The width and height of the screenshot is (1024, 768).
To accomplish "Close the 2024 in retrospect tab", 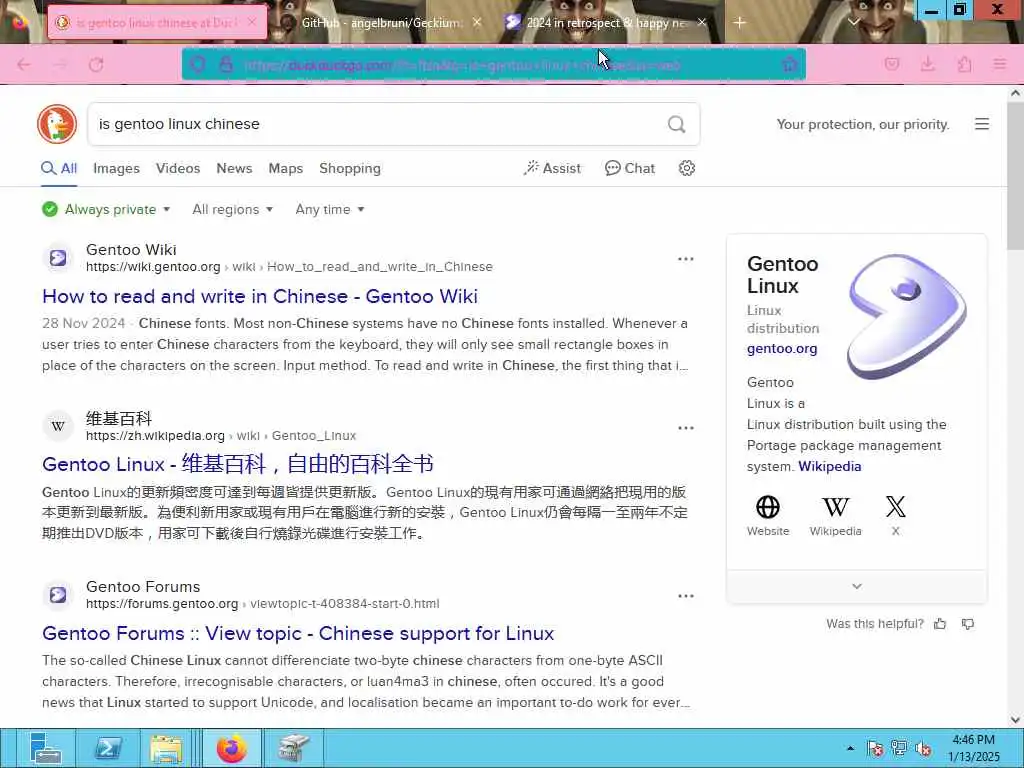I will (702, 22).
